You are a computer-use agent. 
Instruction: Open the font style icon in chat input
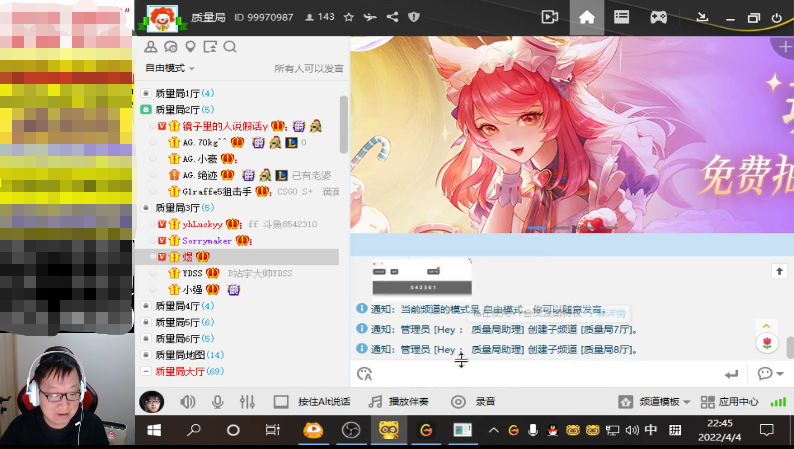click(x=365, y=374)
